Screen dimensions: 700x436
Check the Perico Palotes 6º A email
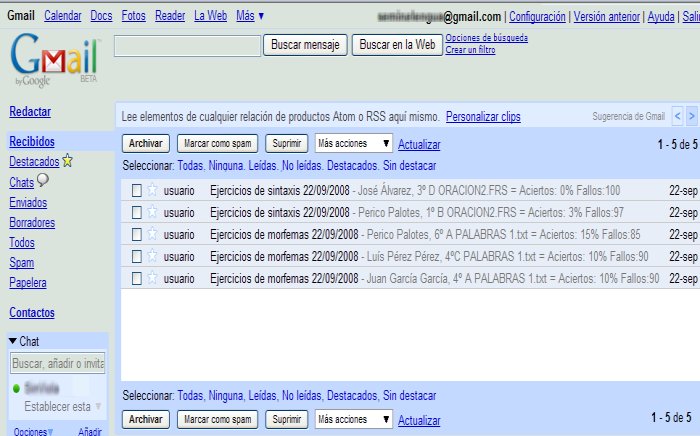click(x=137, y=234)
